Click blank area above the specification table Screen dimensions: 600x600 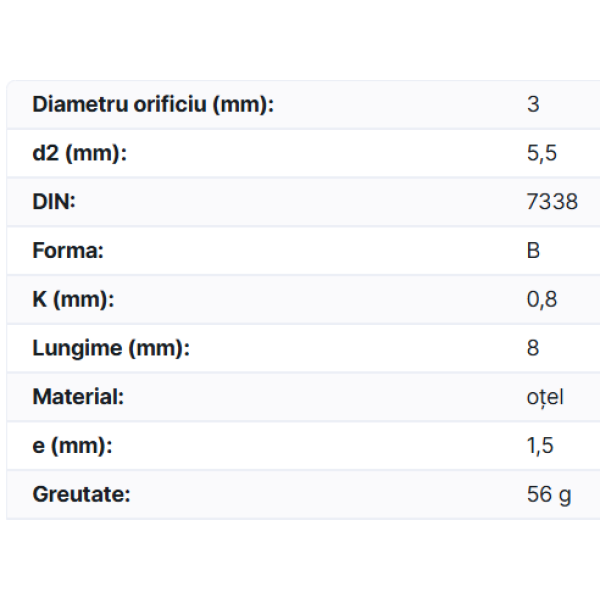coord(300,40)
